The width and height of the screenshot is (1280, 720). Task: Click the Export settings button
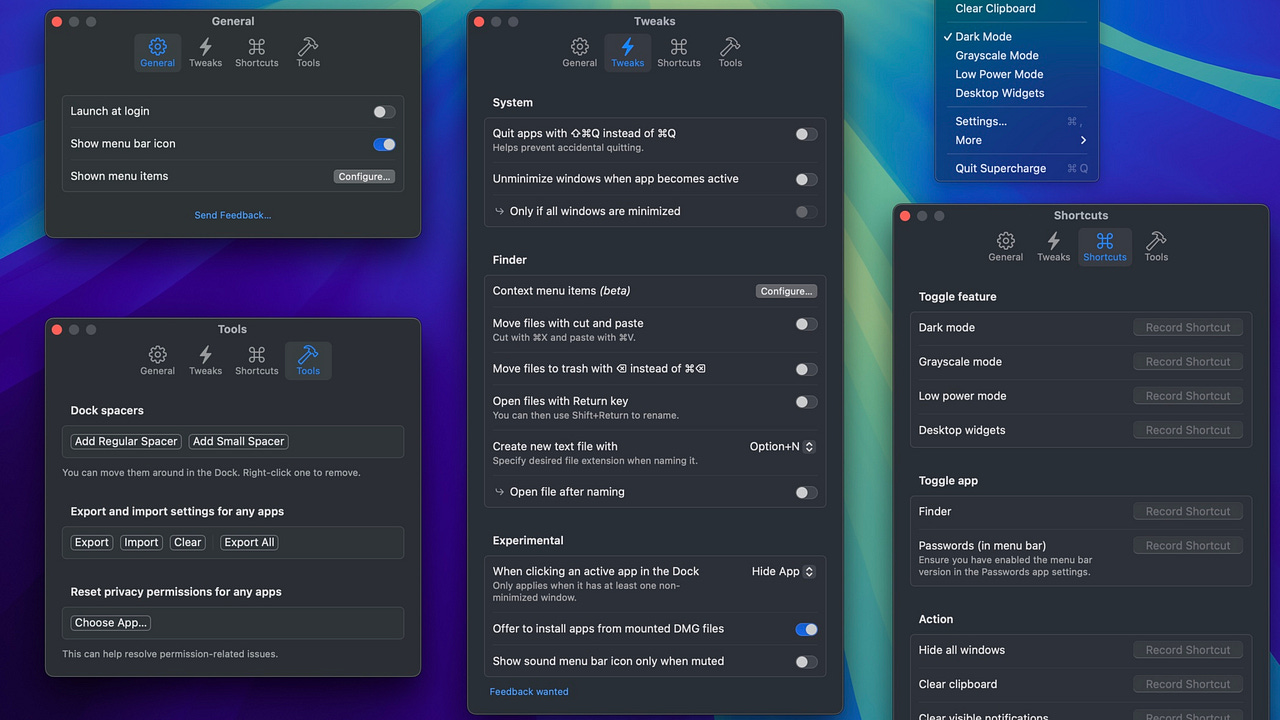coord(91,542)
